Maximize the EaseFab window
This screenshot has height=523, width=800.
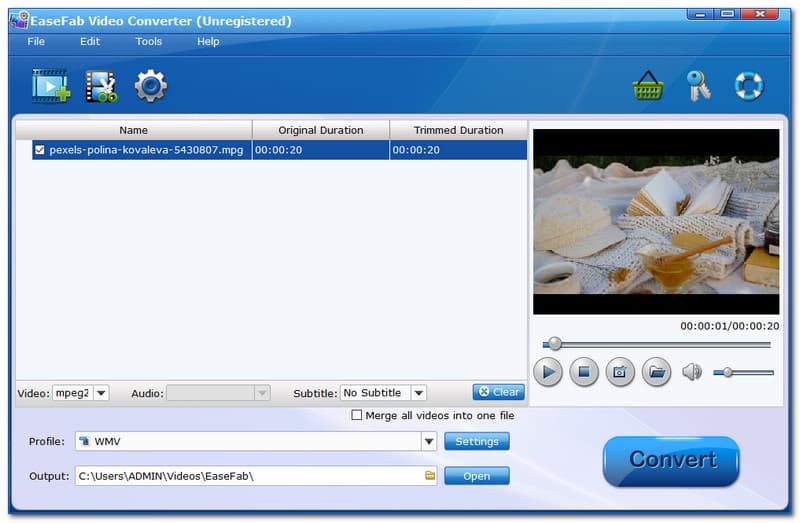[x=727, y=14]
